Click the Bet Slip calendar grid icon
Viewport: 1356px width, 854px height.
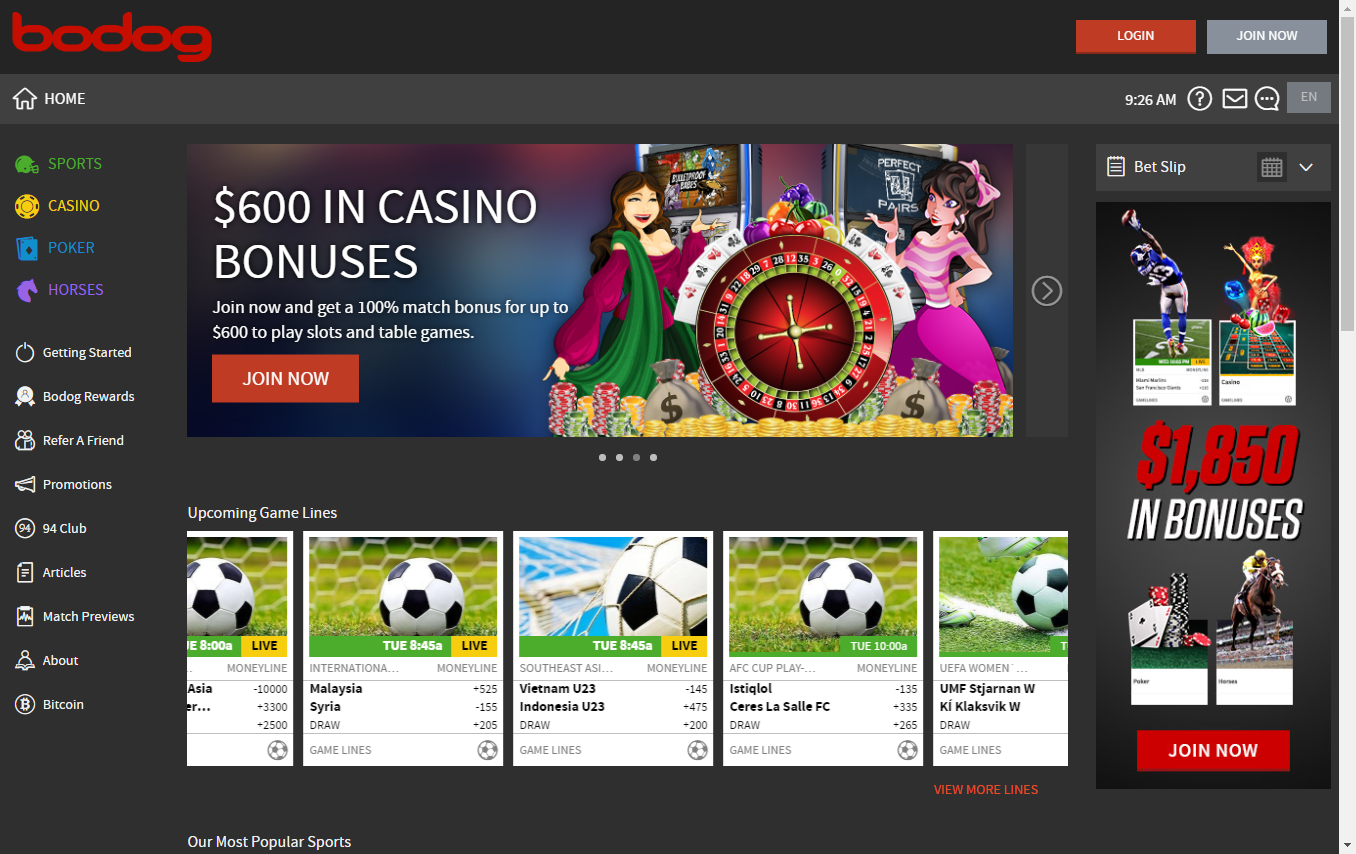(x=1272, y=167)
